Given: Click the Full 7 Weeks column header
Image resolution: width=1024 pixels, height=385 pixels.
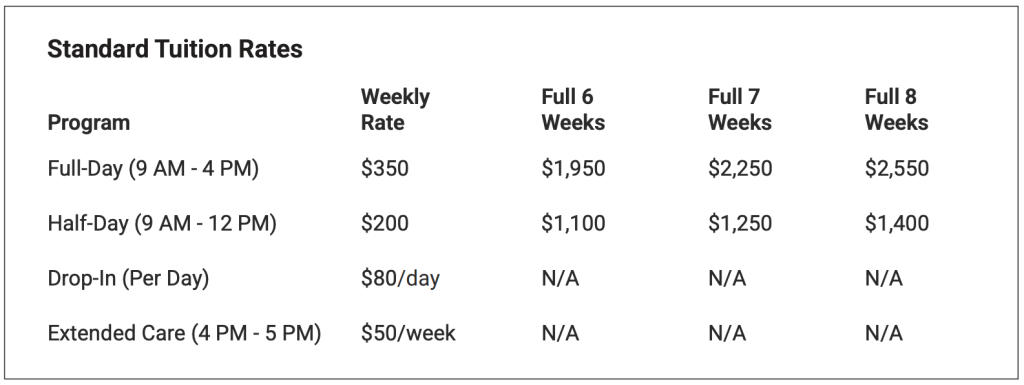Looking at the screenshot, I should coord(740,110).
